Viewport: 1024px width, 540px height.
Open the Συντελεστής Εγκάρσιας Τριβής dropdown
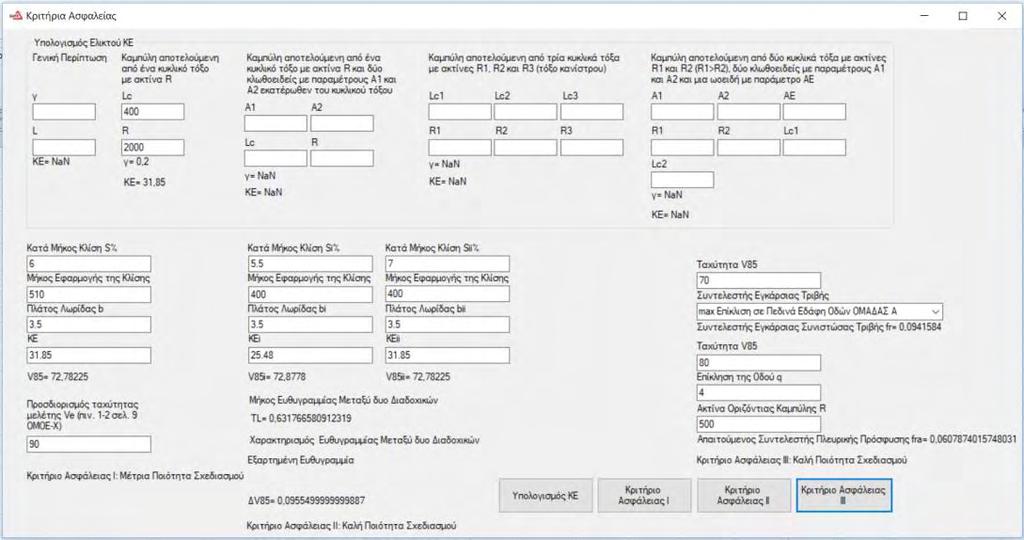coord(820,311)
